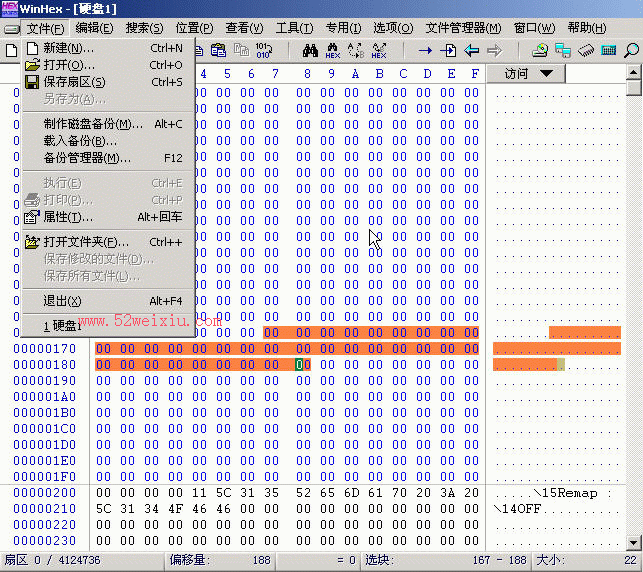Image resolution: width=643 pixels, height=572 pixels.
Task: Open the 窗口(W) Window menu
Action: (534, 28)
